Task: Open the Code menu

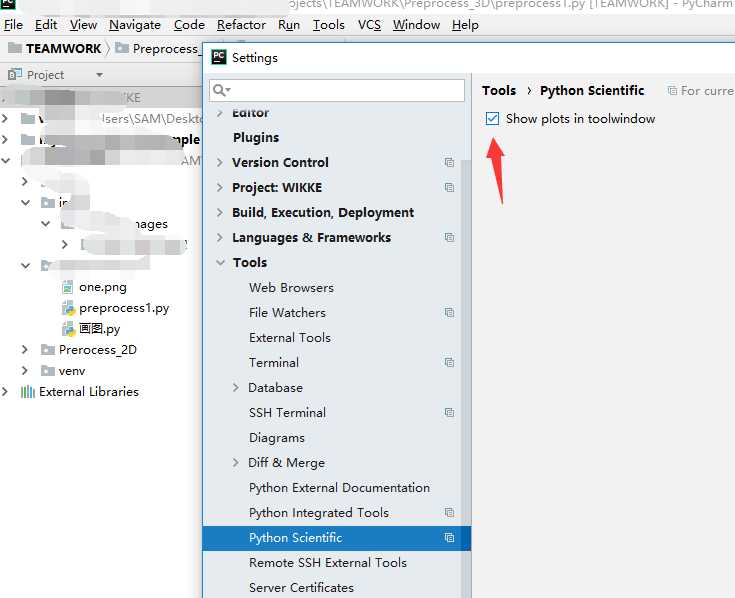Action: (x=189, y=25)
